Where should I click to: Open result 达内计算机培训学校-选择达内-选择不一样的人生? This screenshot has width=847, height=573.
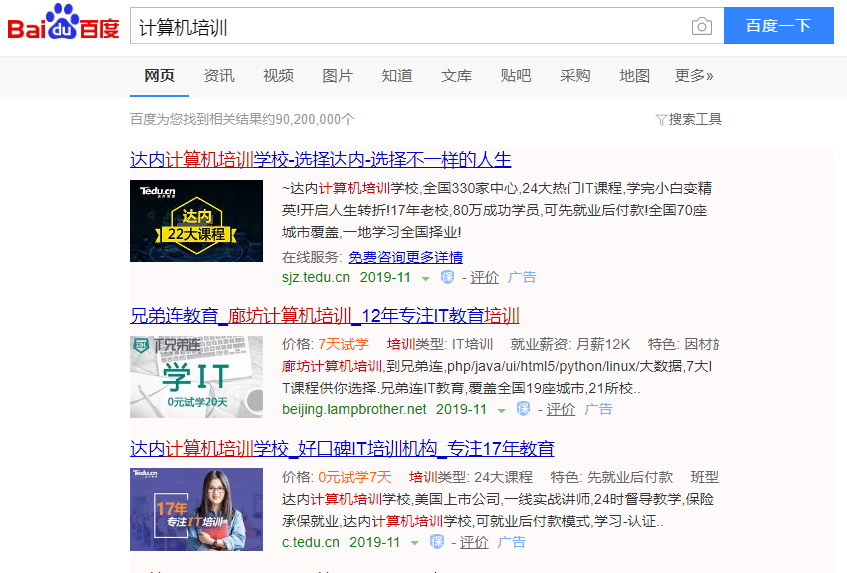(x=320, y=160)
